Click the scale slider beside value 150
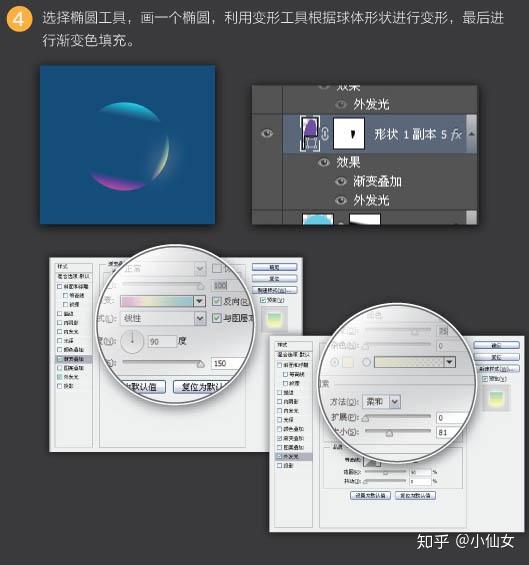529x565 pixels. (x=164, y=363)
